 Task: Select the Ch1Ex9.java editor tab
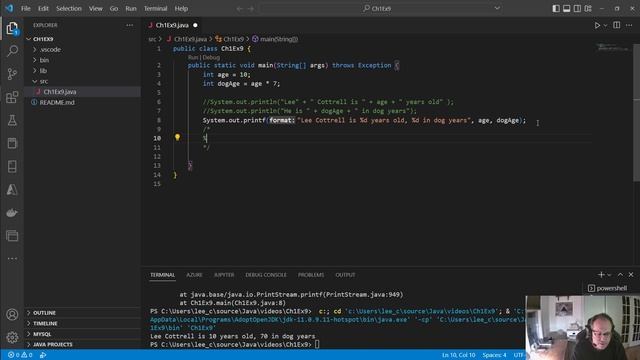pos(173,25)
